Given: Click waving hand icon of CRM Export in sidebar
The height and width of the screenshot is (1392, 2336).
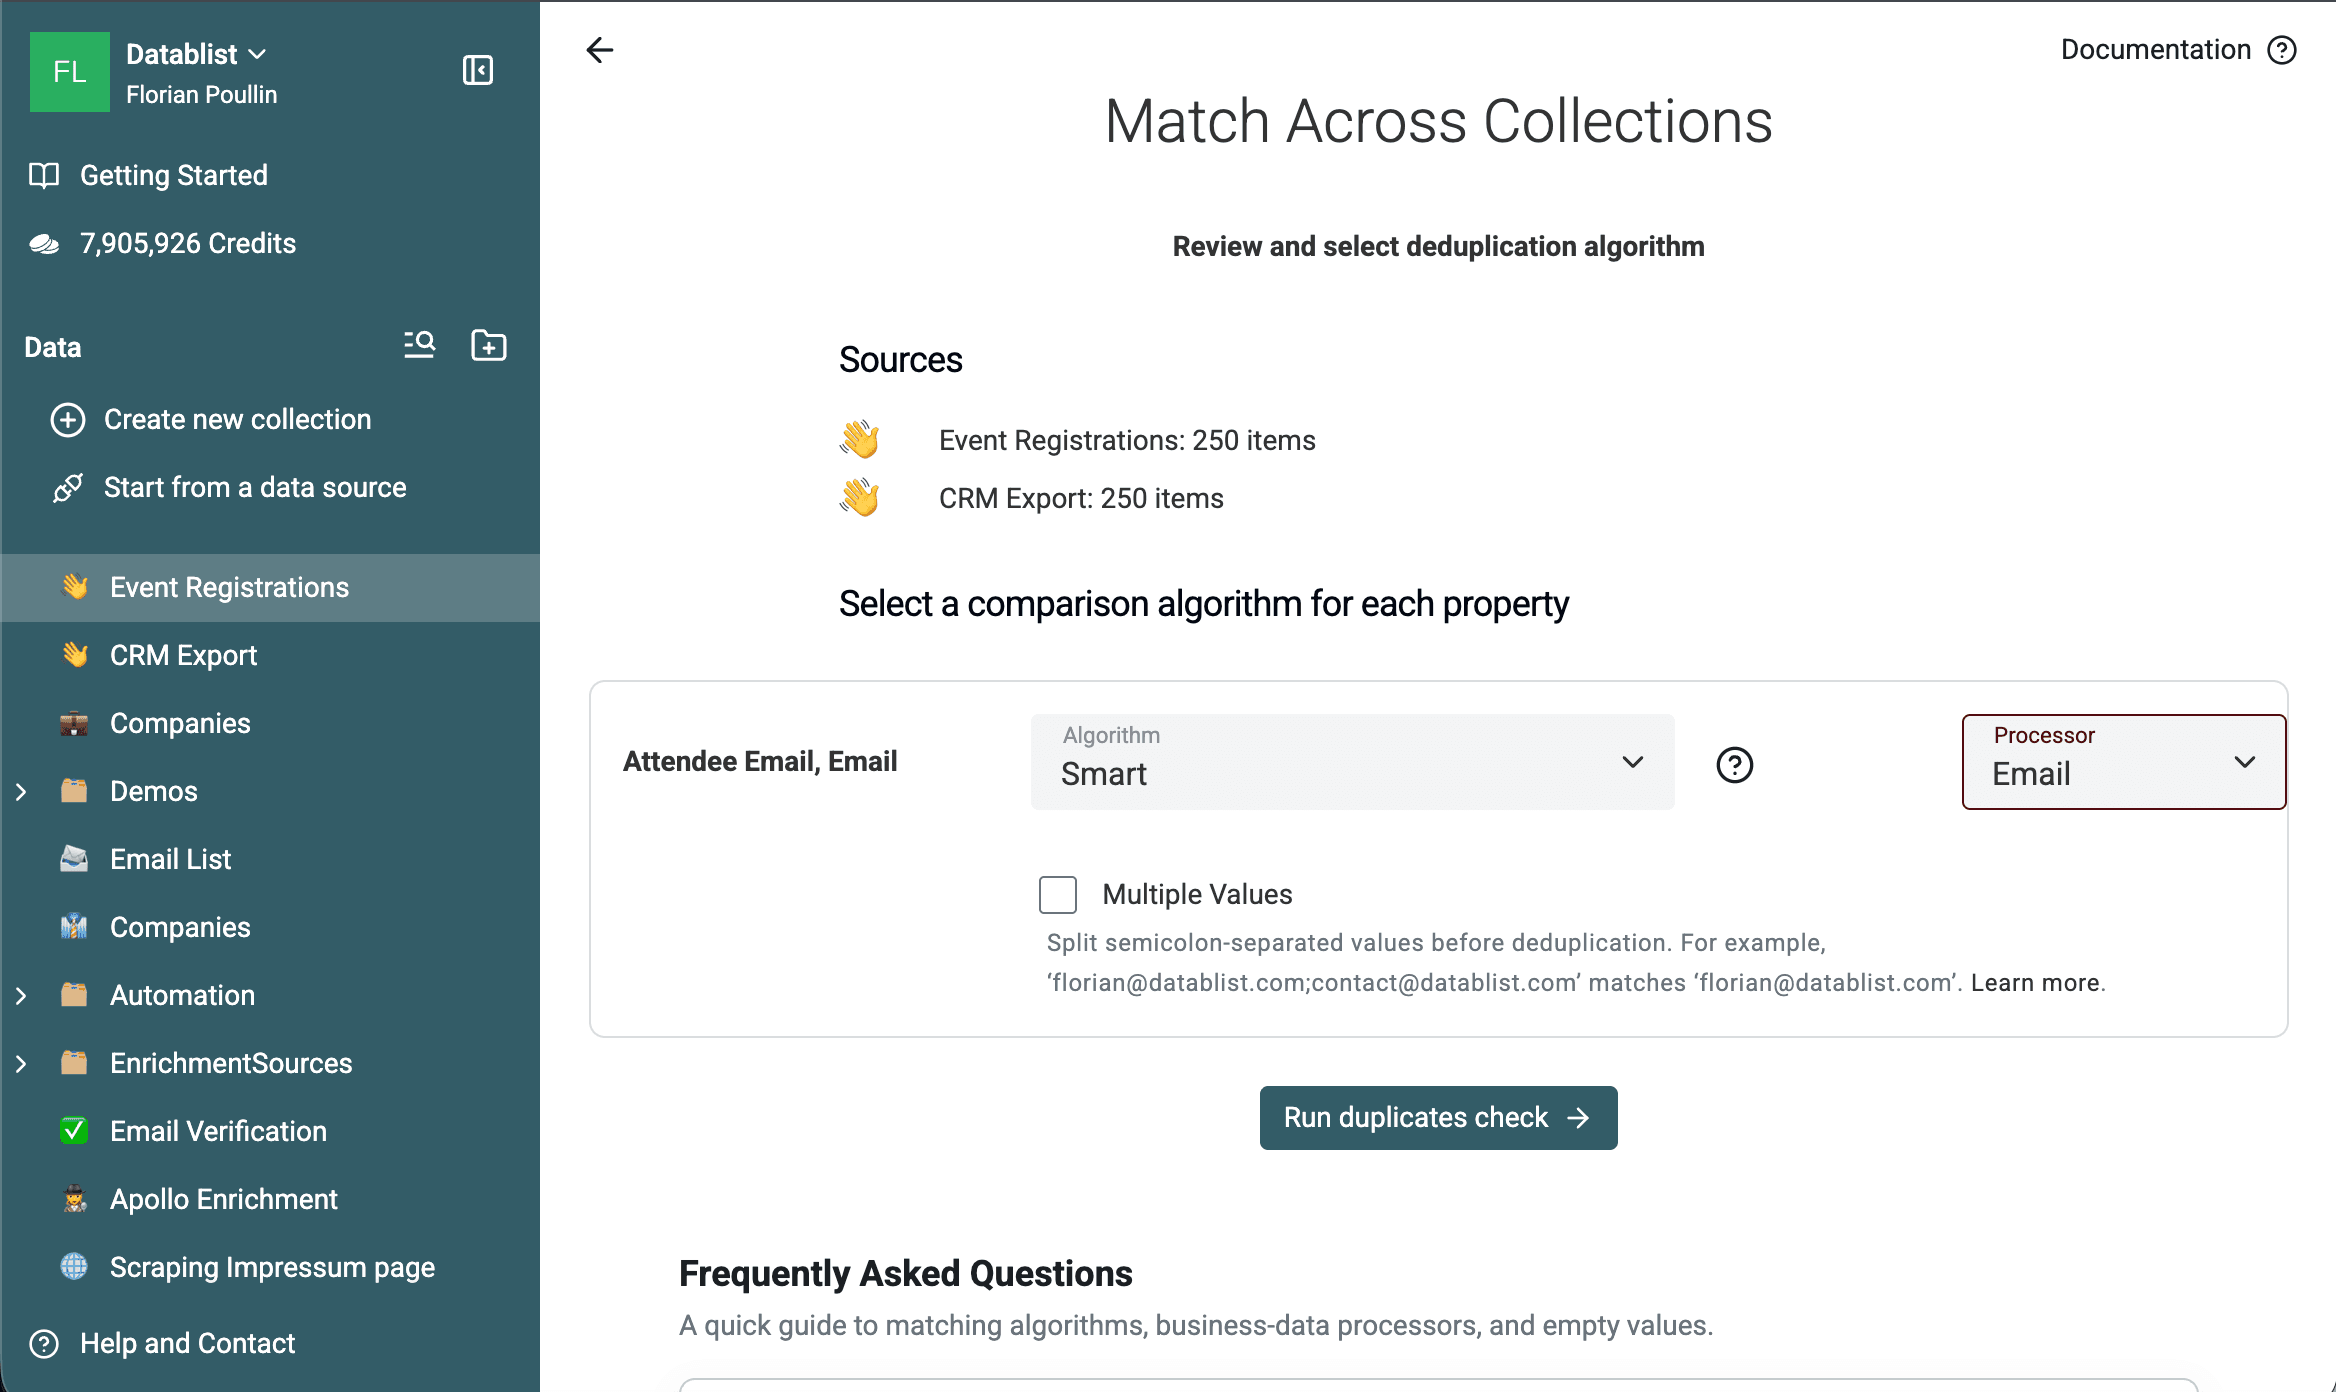Looking at the screenshot, I should tap(75, 655).
